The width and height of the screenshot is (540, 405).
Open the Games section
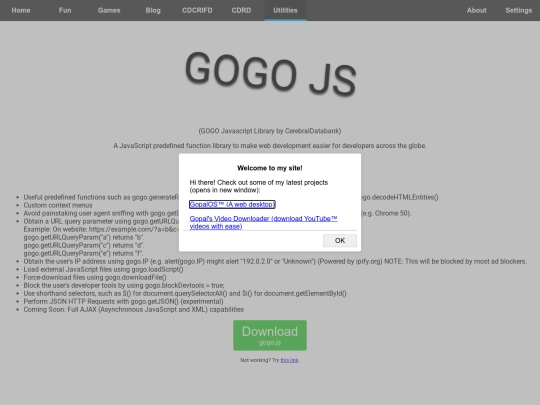click(109, 10)
